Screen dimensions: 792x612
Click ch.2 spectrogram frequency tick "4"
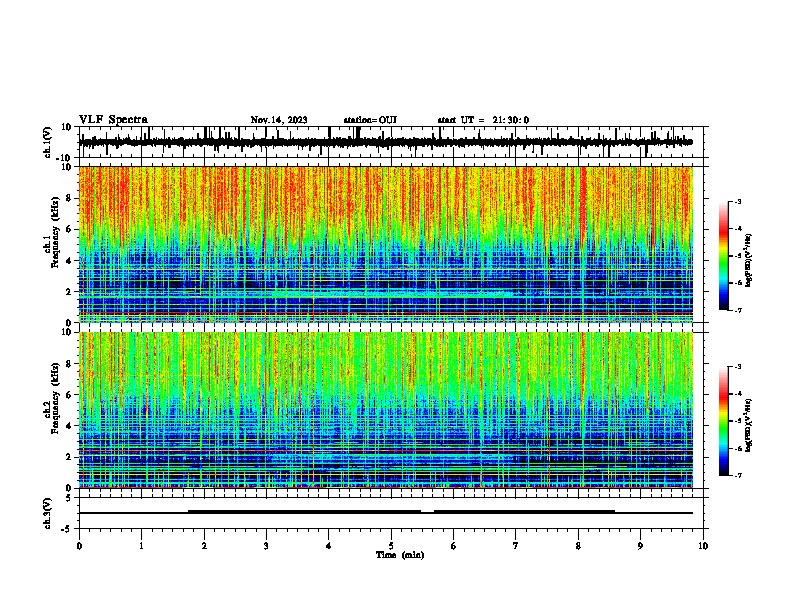click(x=71, y=426)
